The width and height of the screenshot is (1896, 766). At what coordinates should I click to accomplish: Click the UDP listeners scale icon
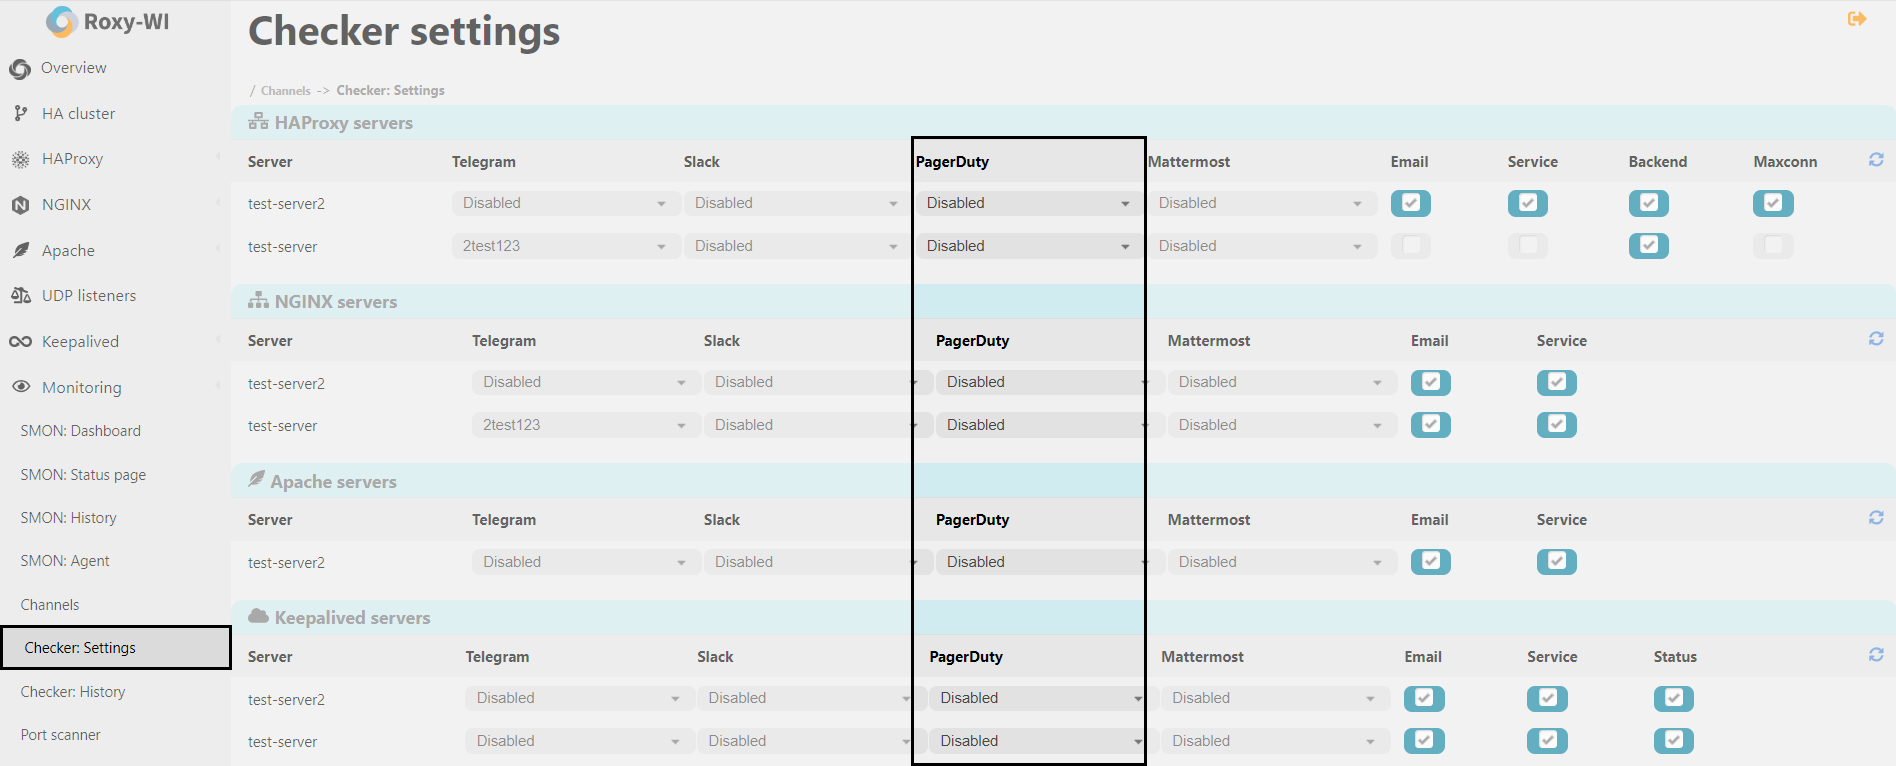(20, 296)
